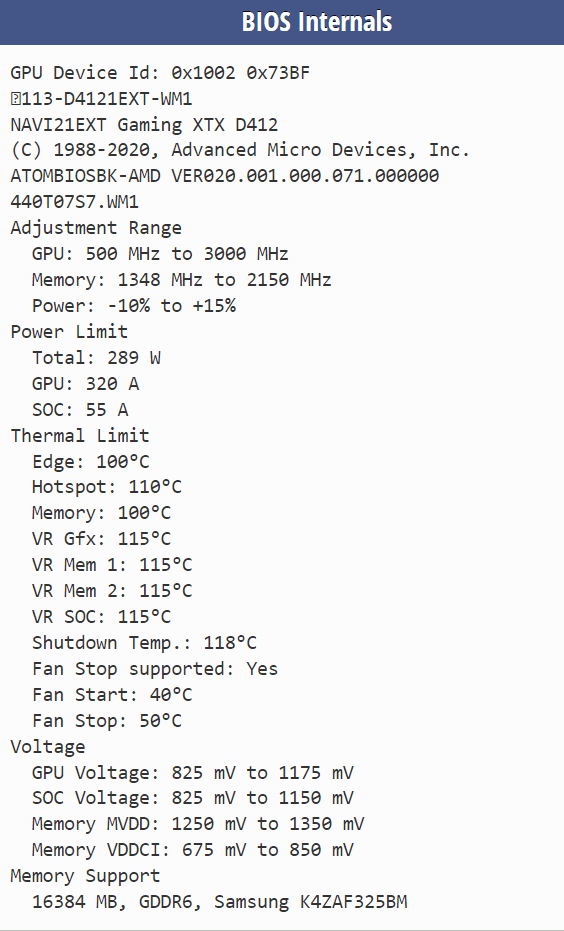Click the Memory 1348 MHz to 2150 MHz line
Image resolution: width=564 pixels, height=931 pixels.
tap(182, 280)
